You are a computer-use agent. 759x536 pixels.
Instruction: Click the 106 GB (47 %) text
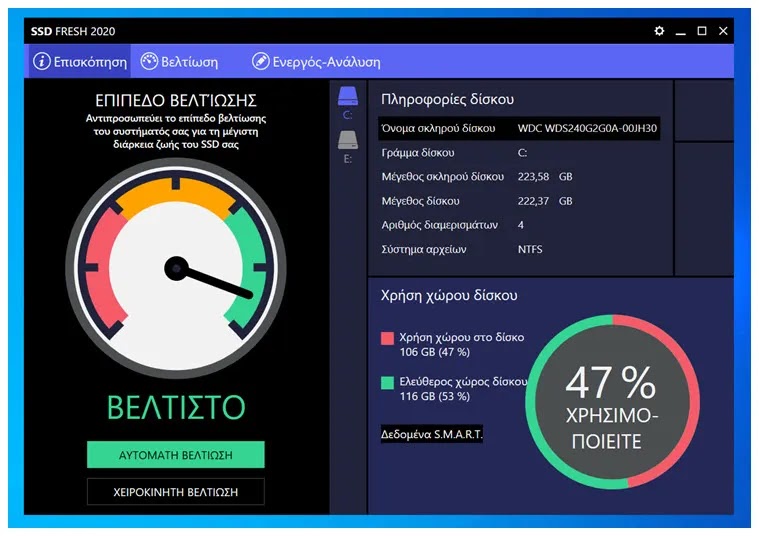click(435, 352)
